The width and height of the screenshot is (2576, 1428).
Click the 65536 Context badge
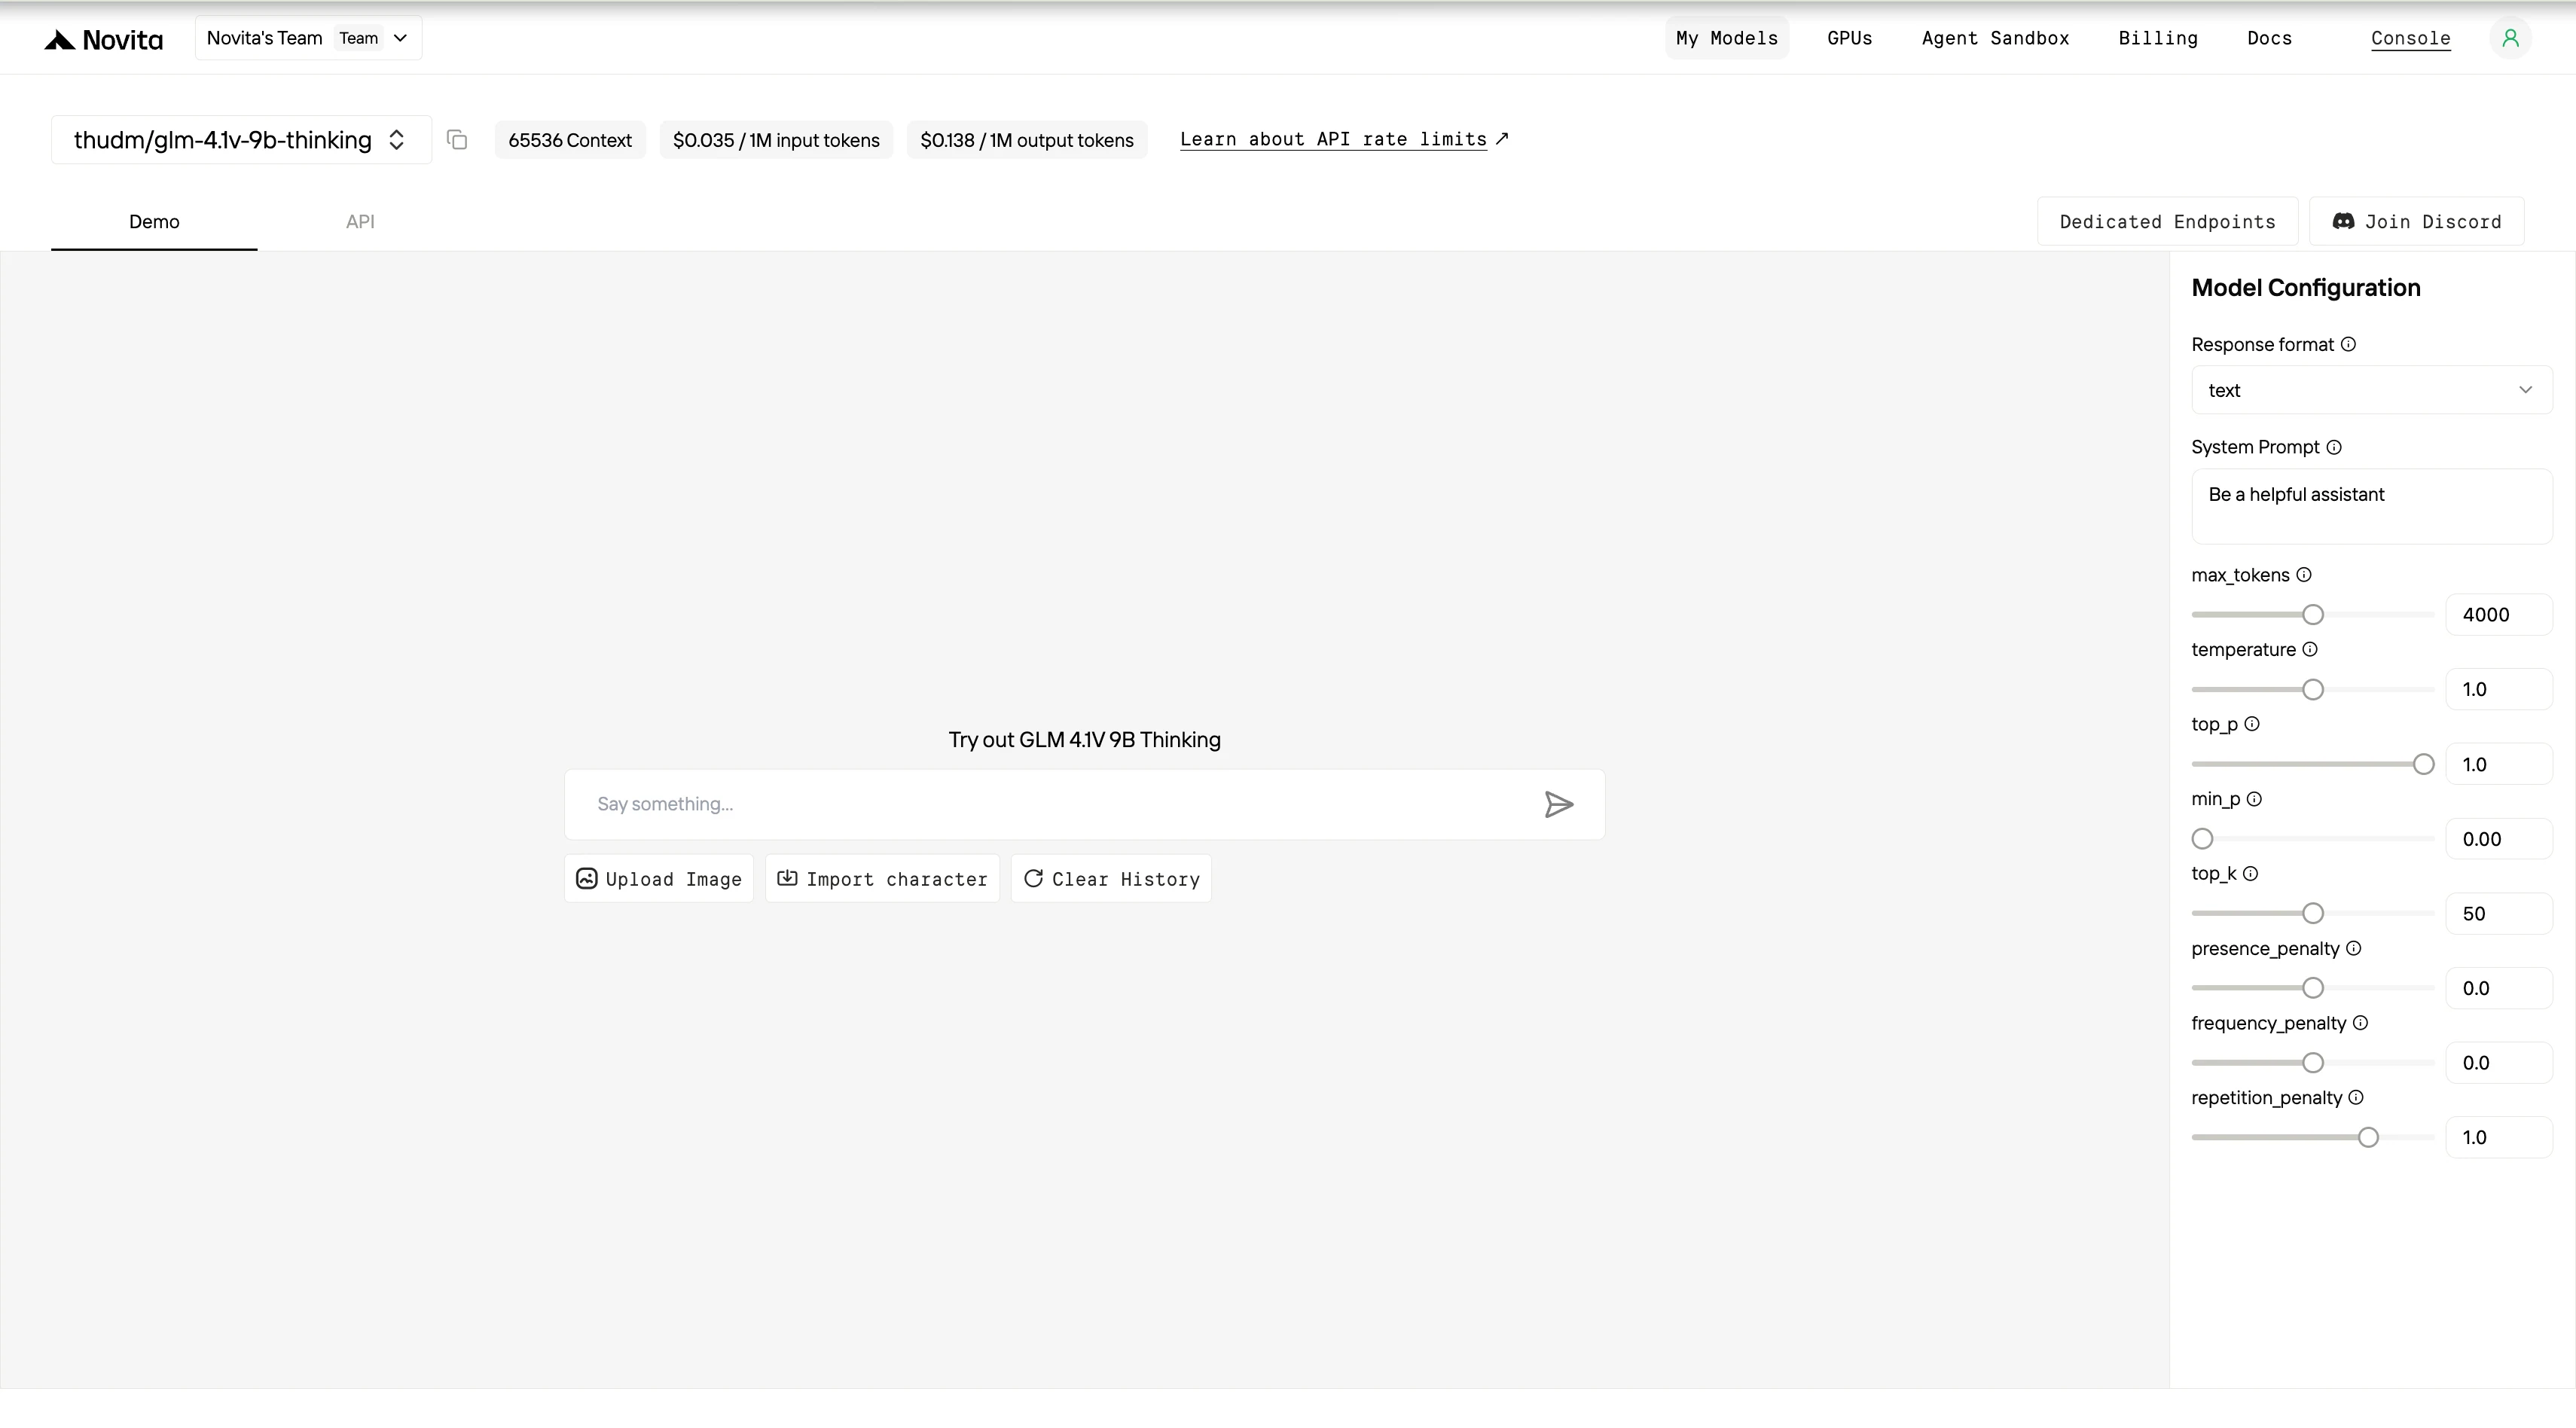click(570, 140)
